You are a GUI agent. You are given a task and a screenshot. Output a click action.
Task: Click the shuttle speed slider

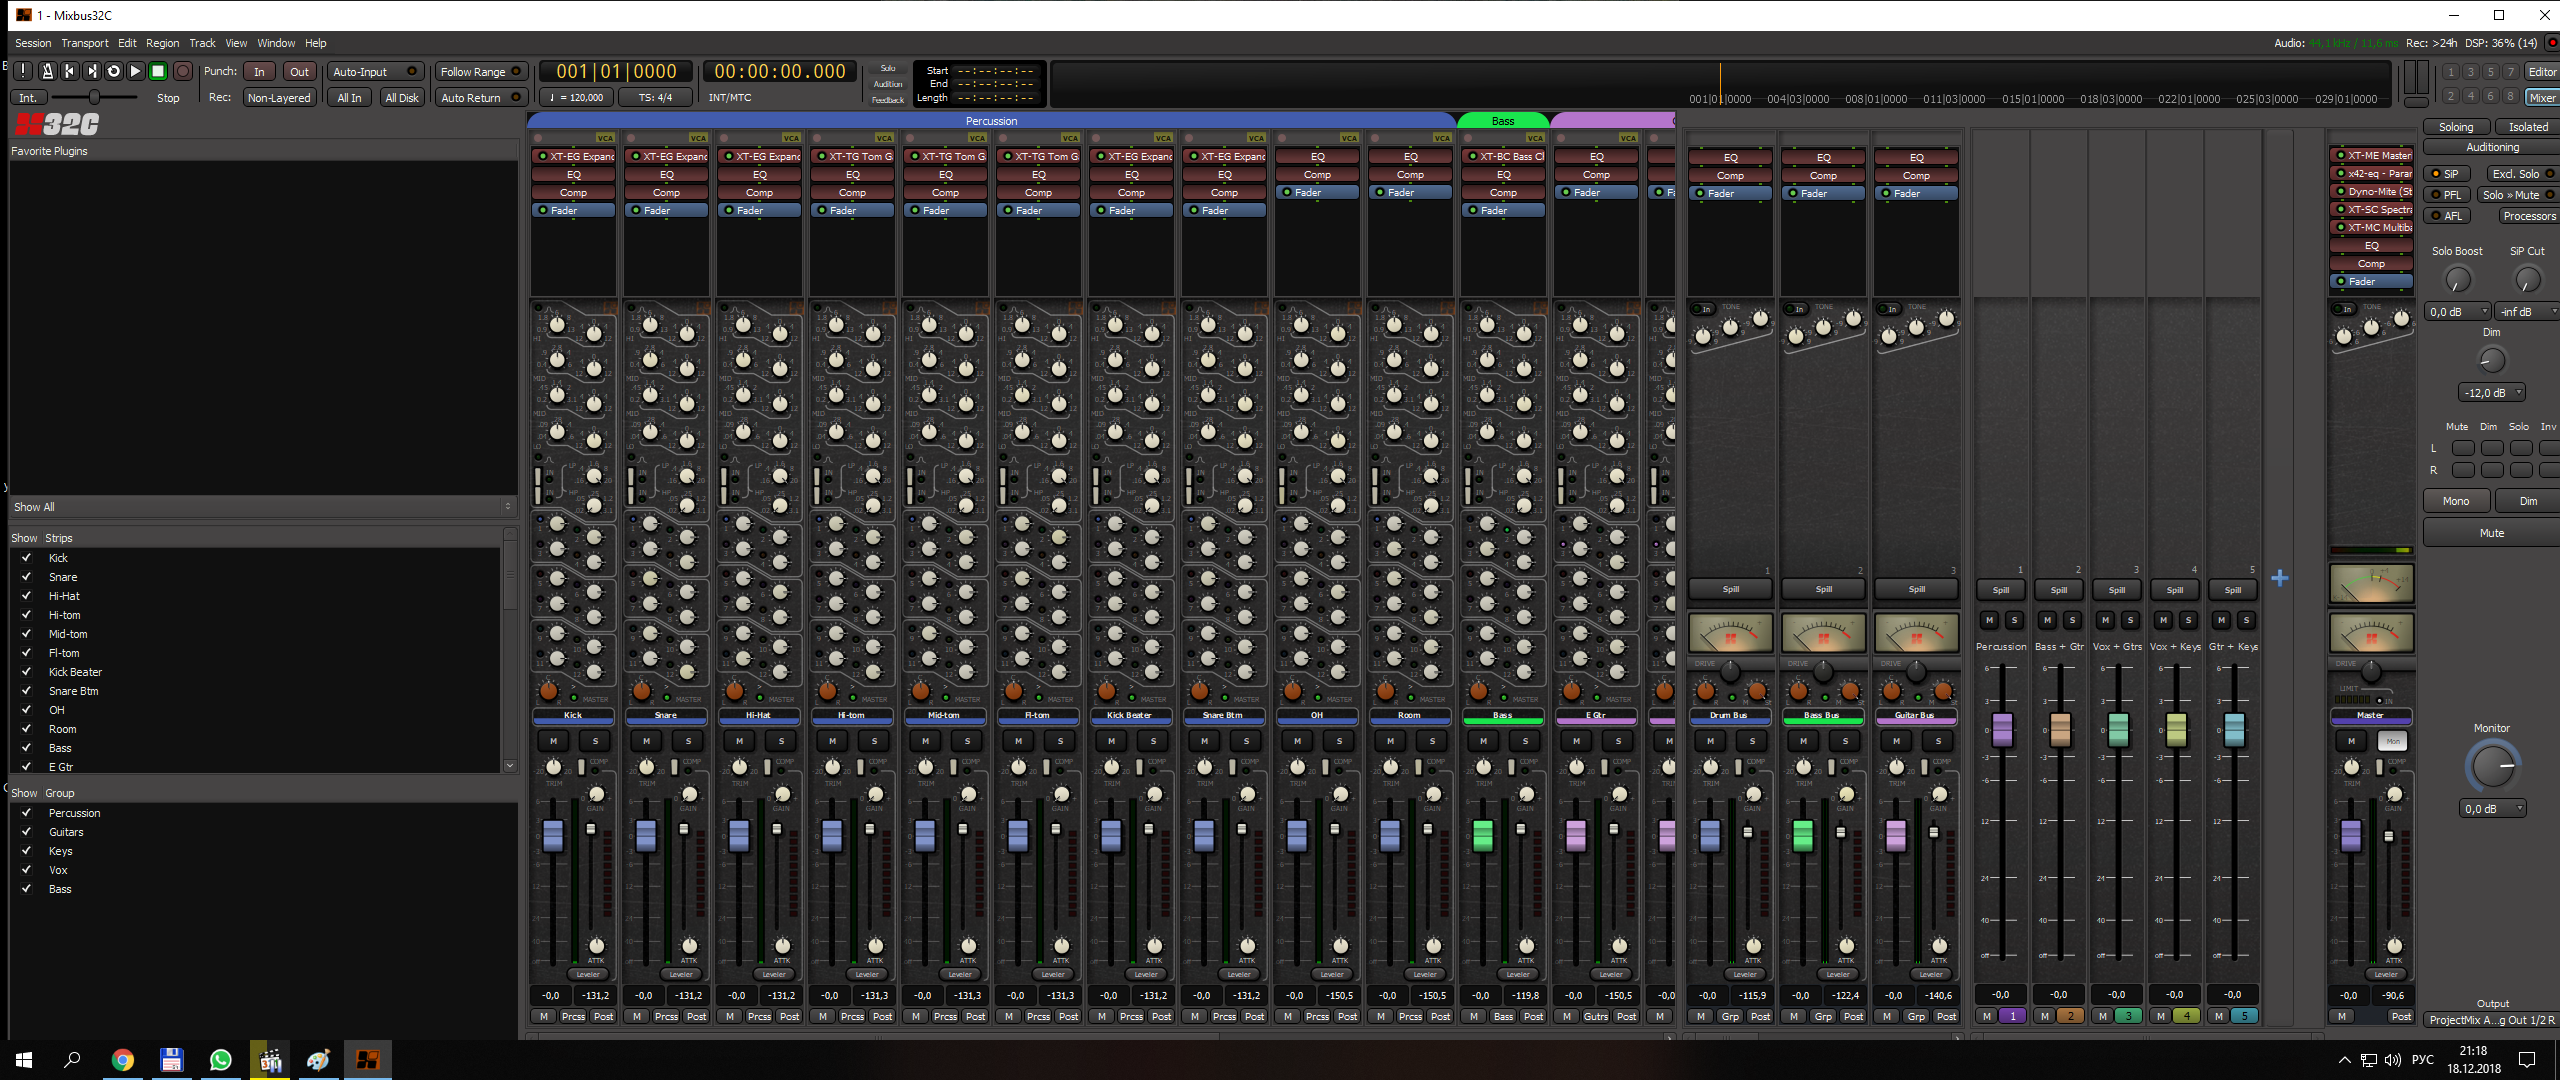click(x=95, y=97)
